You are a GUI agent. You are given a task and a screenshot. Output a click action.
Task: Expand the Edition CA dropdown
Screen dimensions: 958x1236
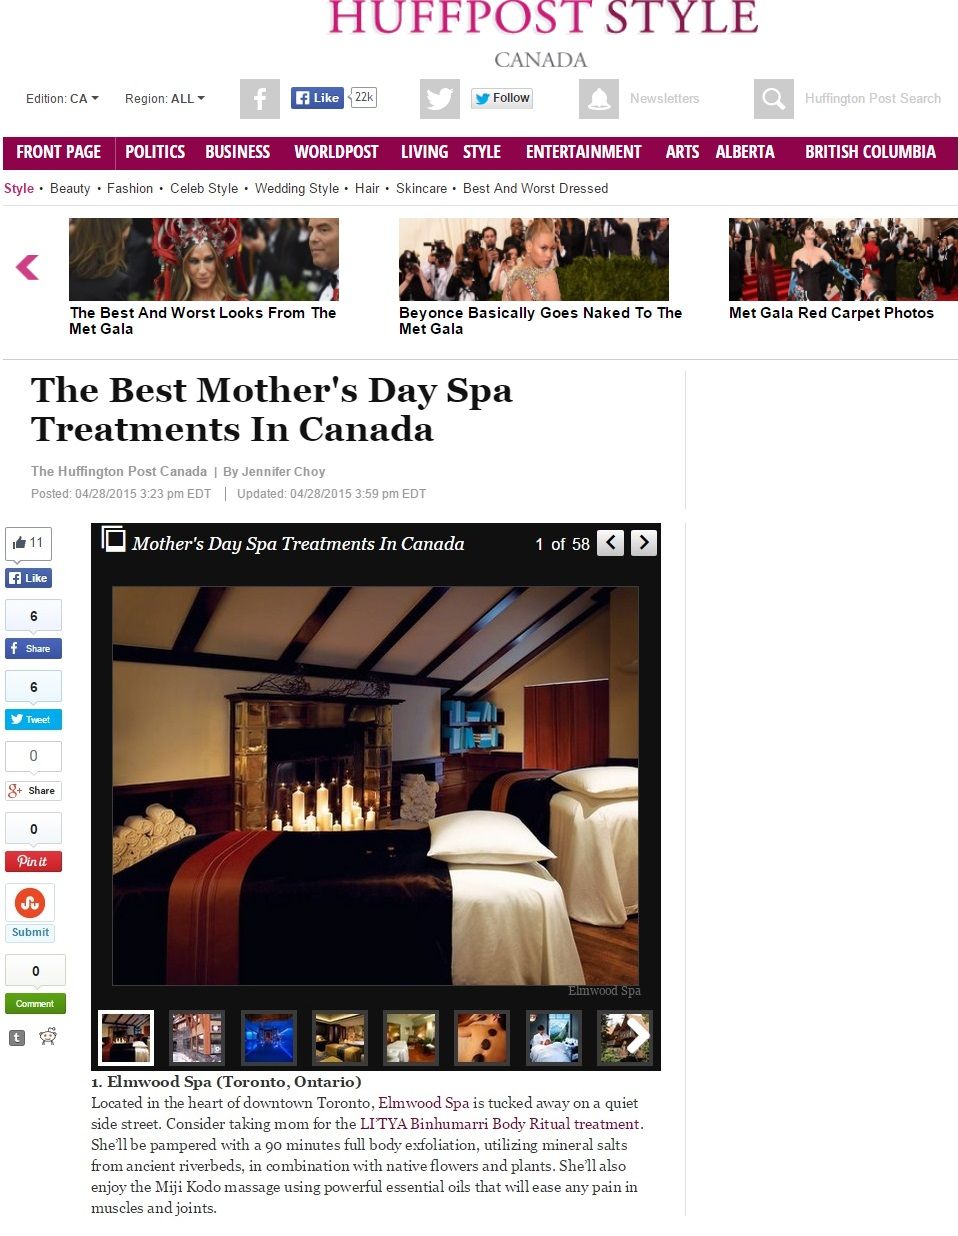point(62,99)
